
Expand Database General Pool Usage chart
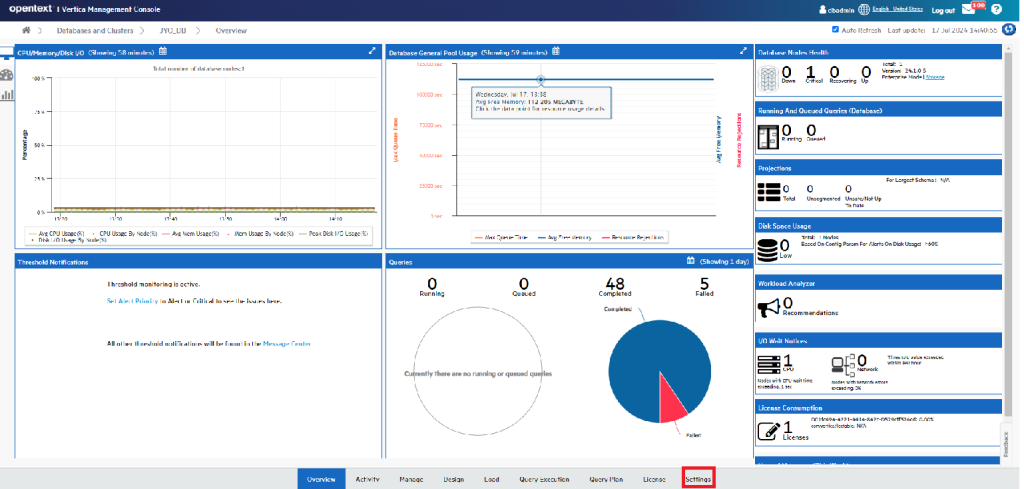point(743,51)
